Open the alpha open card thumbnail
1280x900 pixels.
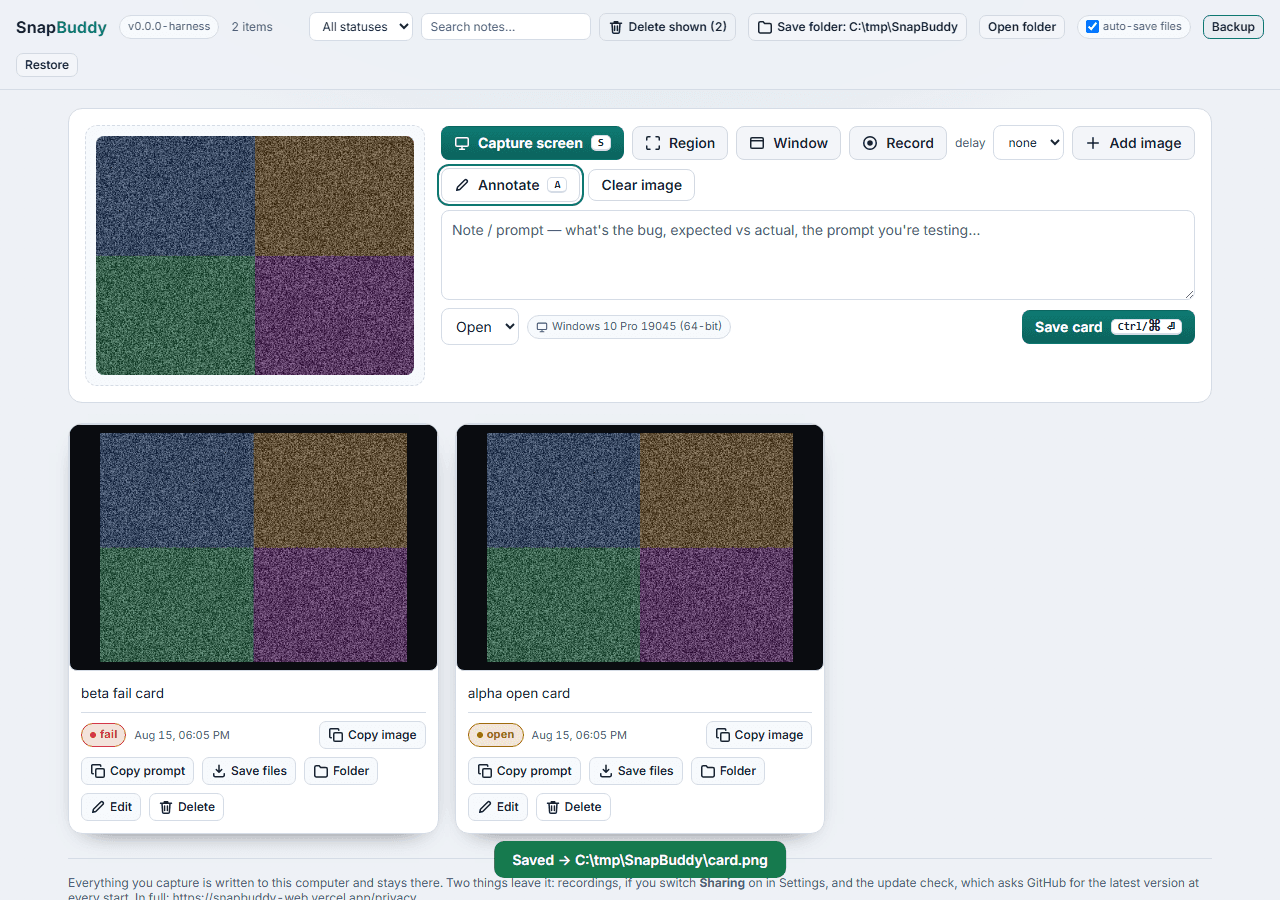pos(640,547)
